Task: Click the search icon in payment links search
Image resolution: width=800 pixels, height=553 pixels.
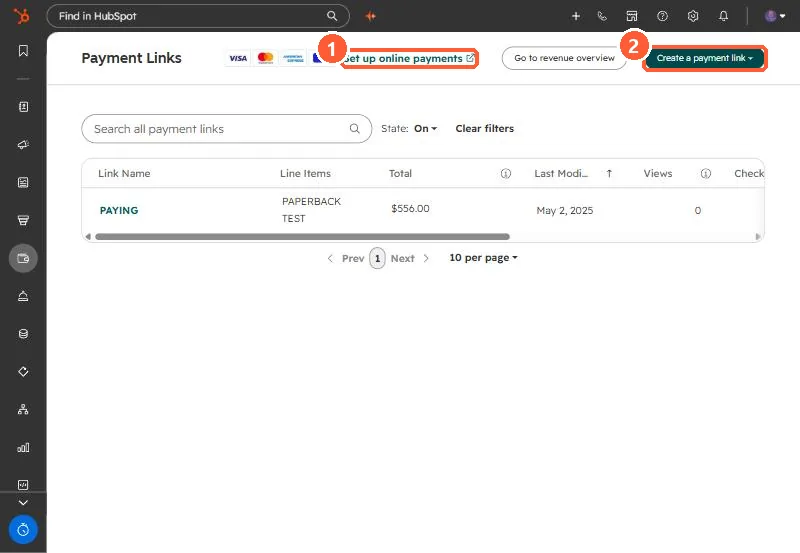Action: pyautogui.click(x=355, y=129)
